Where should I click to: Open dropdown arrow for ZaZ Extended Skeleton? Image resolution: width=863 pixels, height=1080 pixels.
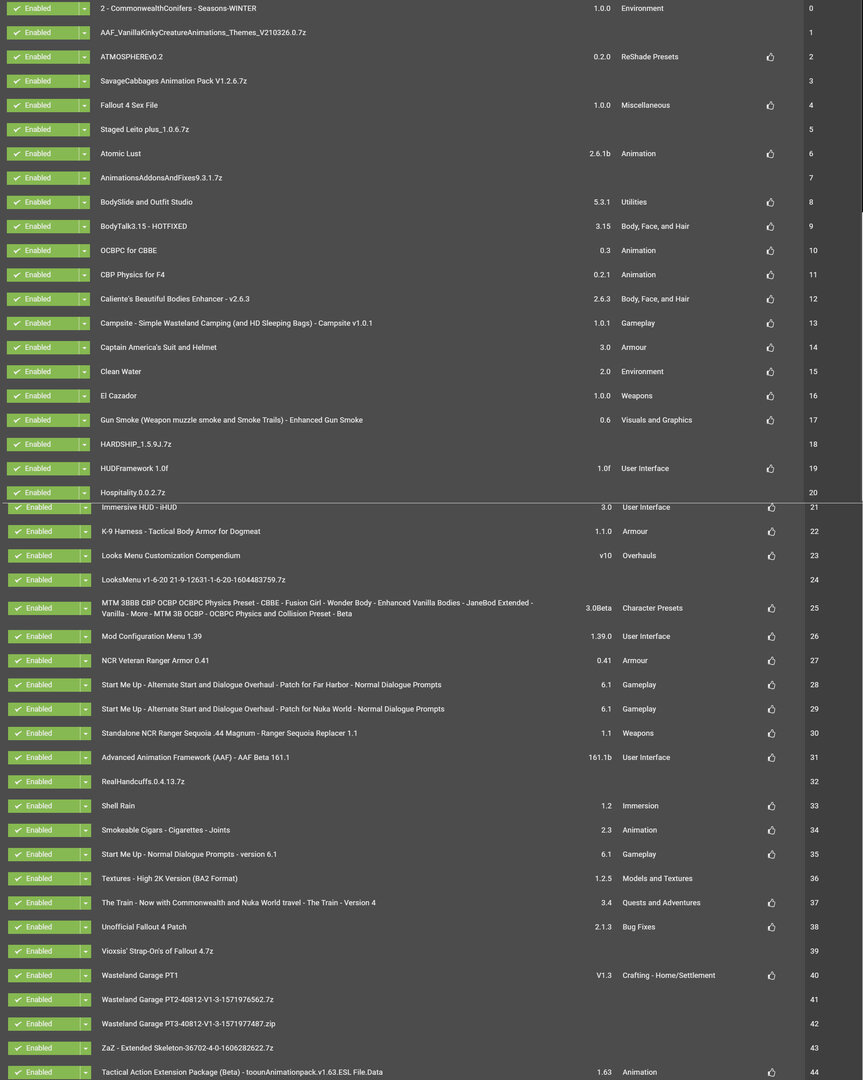point(85,1048)
